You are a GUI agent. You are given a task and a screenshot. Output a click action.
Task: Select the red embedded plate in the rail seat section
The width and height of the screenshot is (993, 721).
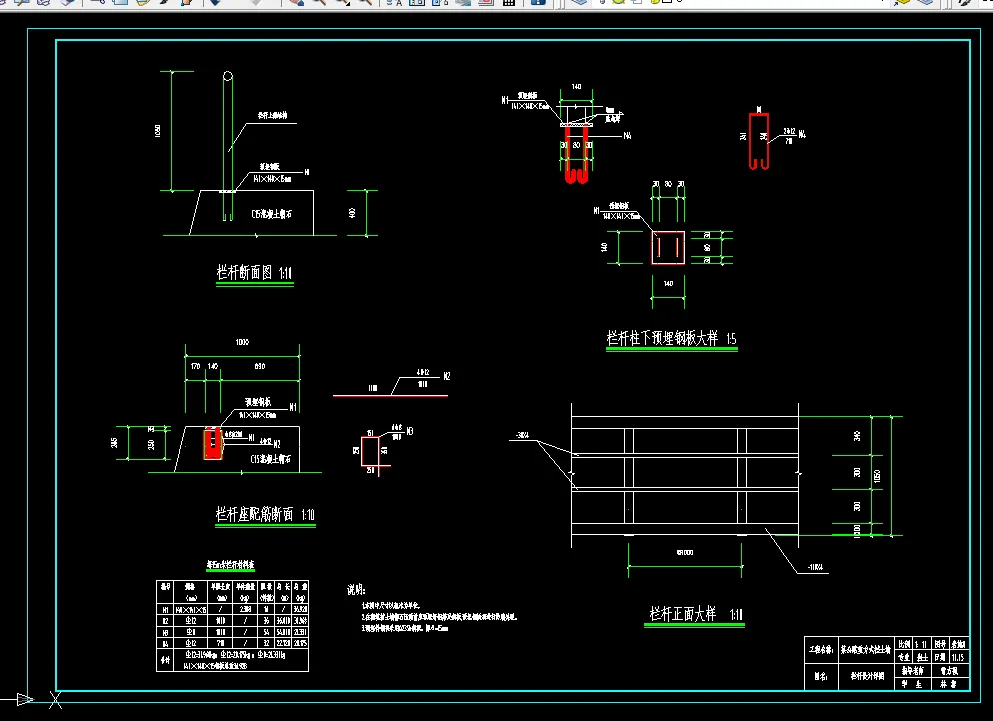pyautogui.click(x=213, y=443)
